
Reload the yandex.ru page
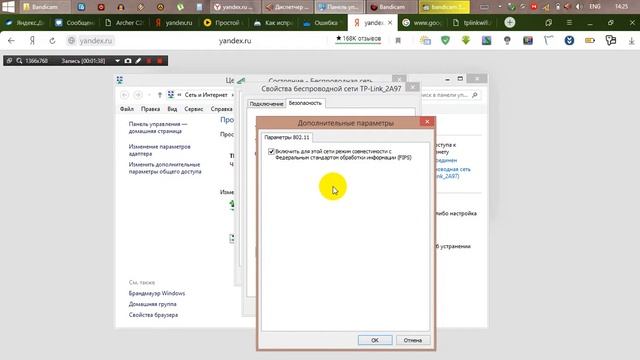52,40
